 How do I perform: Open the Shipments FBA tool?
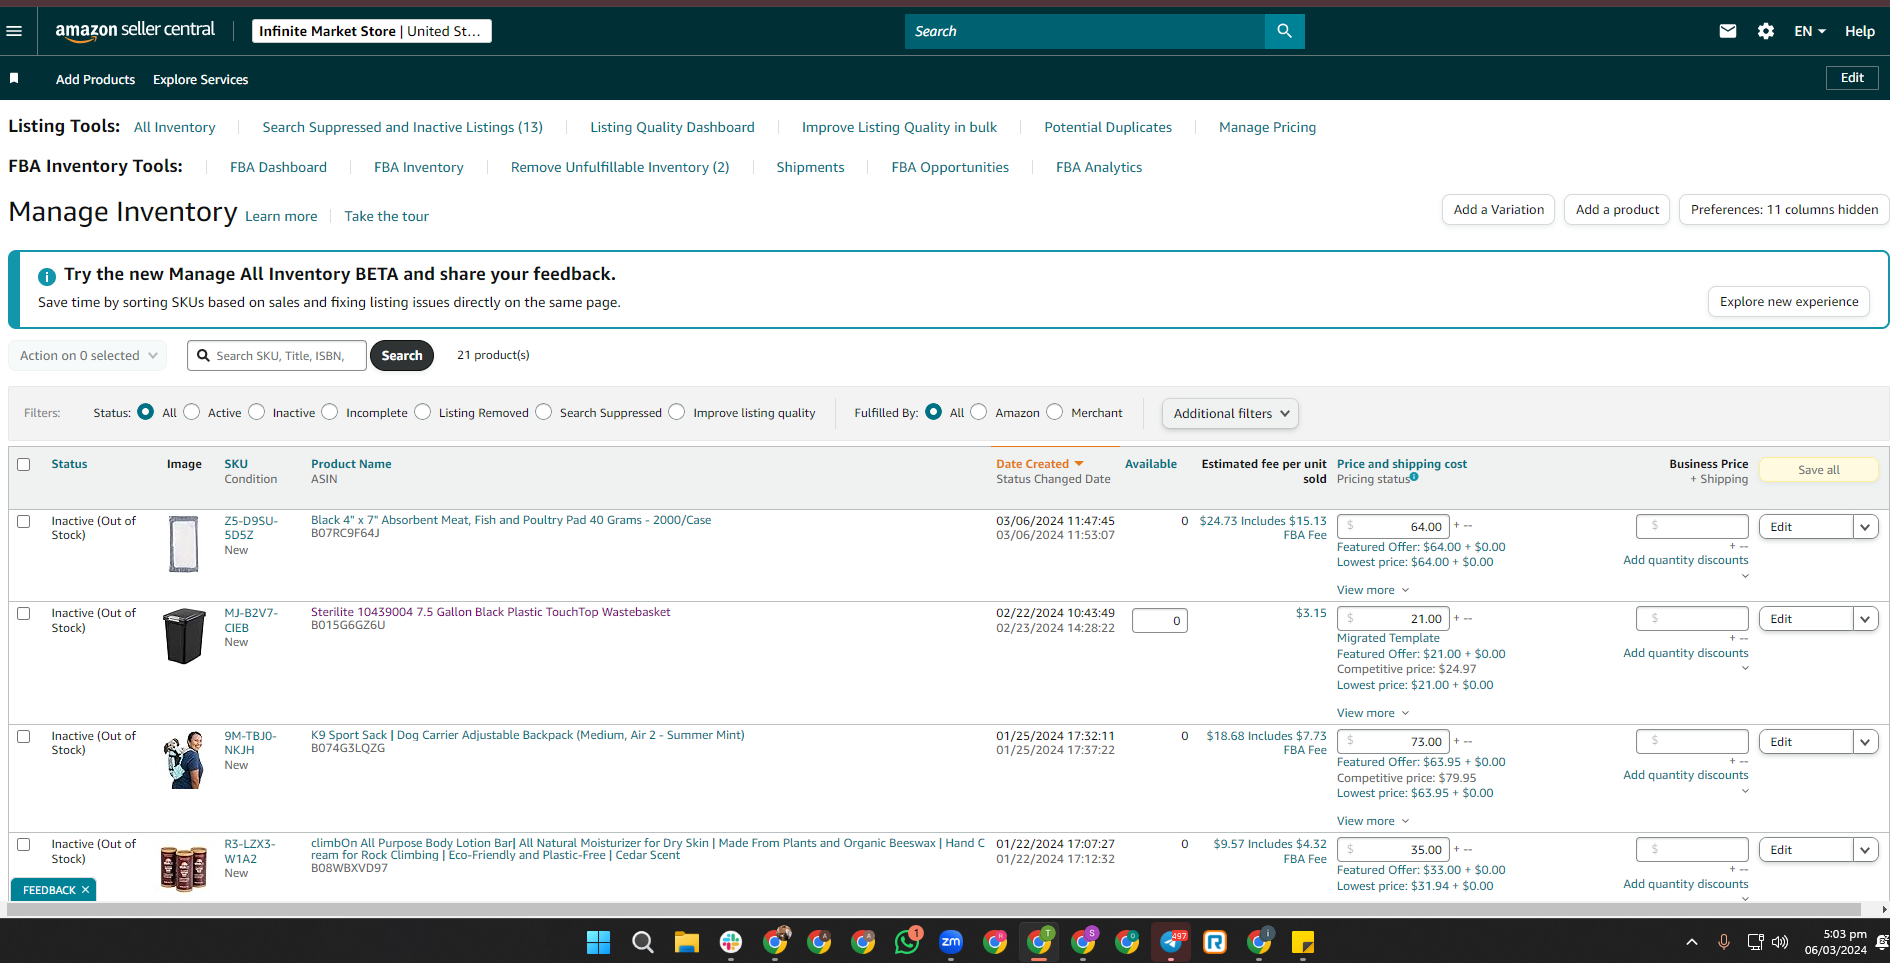click(x=810, y=167)
